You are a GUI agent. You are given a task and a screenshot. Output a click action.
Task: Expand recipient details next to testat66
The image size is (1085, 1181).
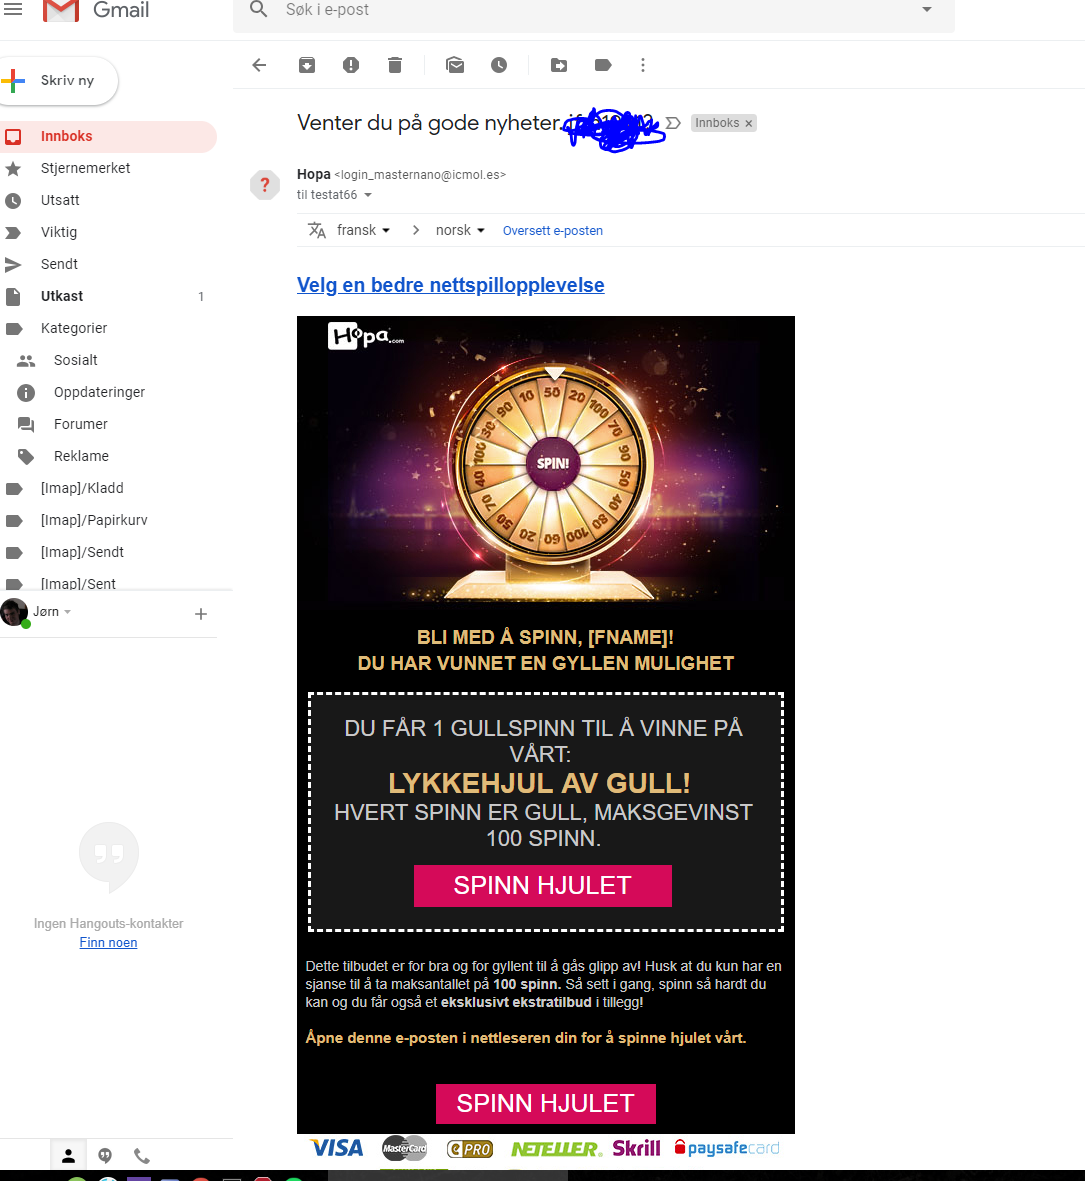tap(368, 195)
